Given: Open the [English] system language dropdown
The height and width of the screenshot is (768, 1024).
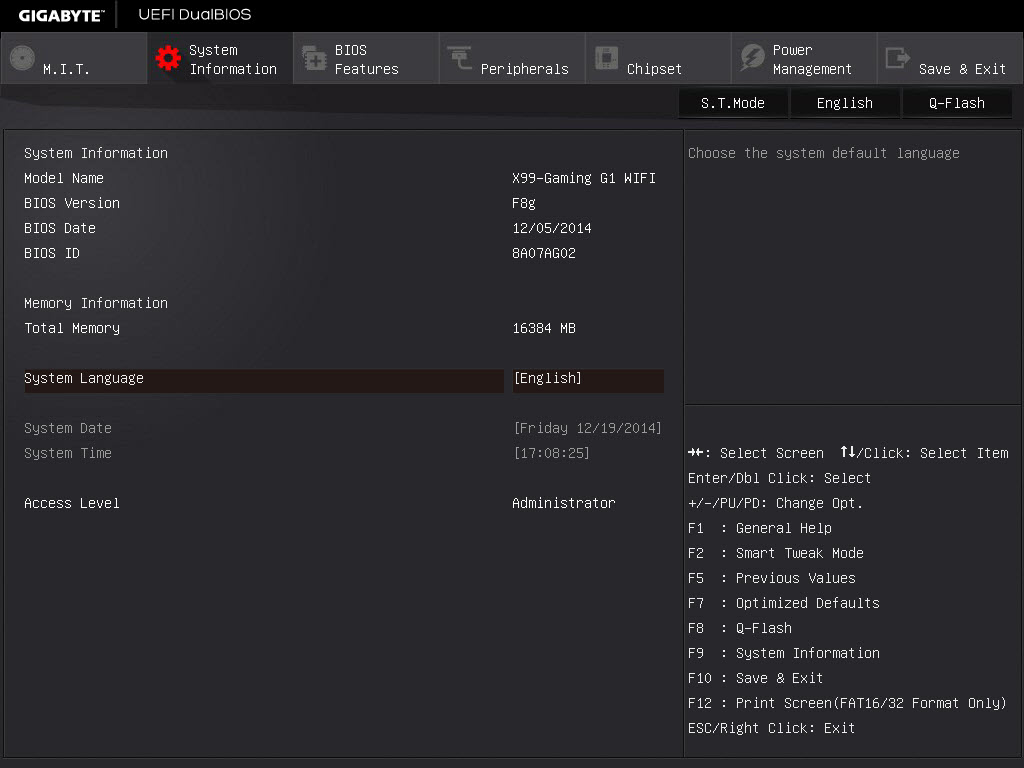Looking at the screenshot, I should point(588,379).
